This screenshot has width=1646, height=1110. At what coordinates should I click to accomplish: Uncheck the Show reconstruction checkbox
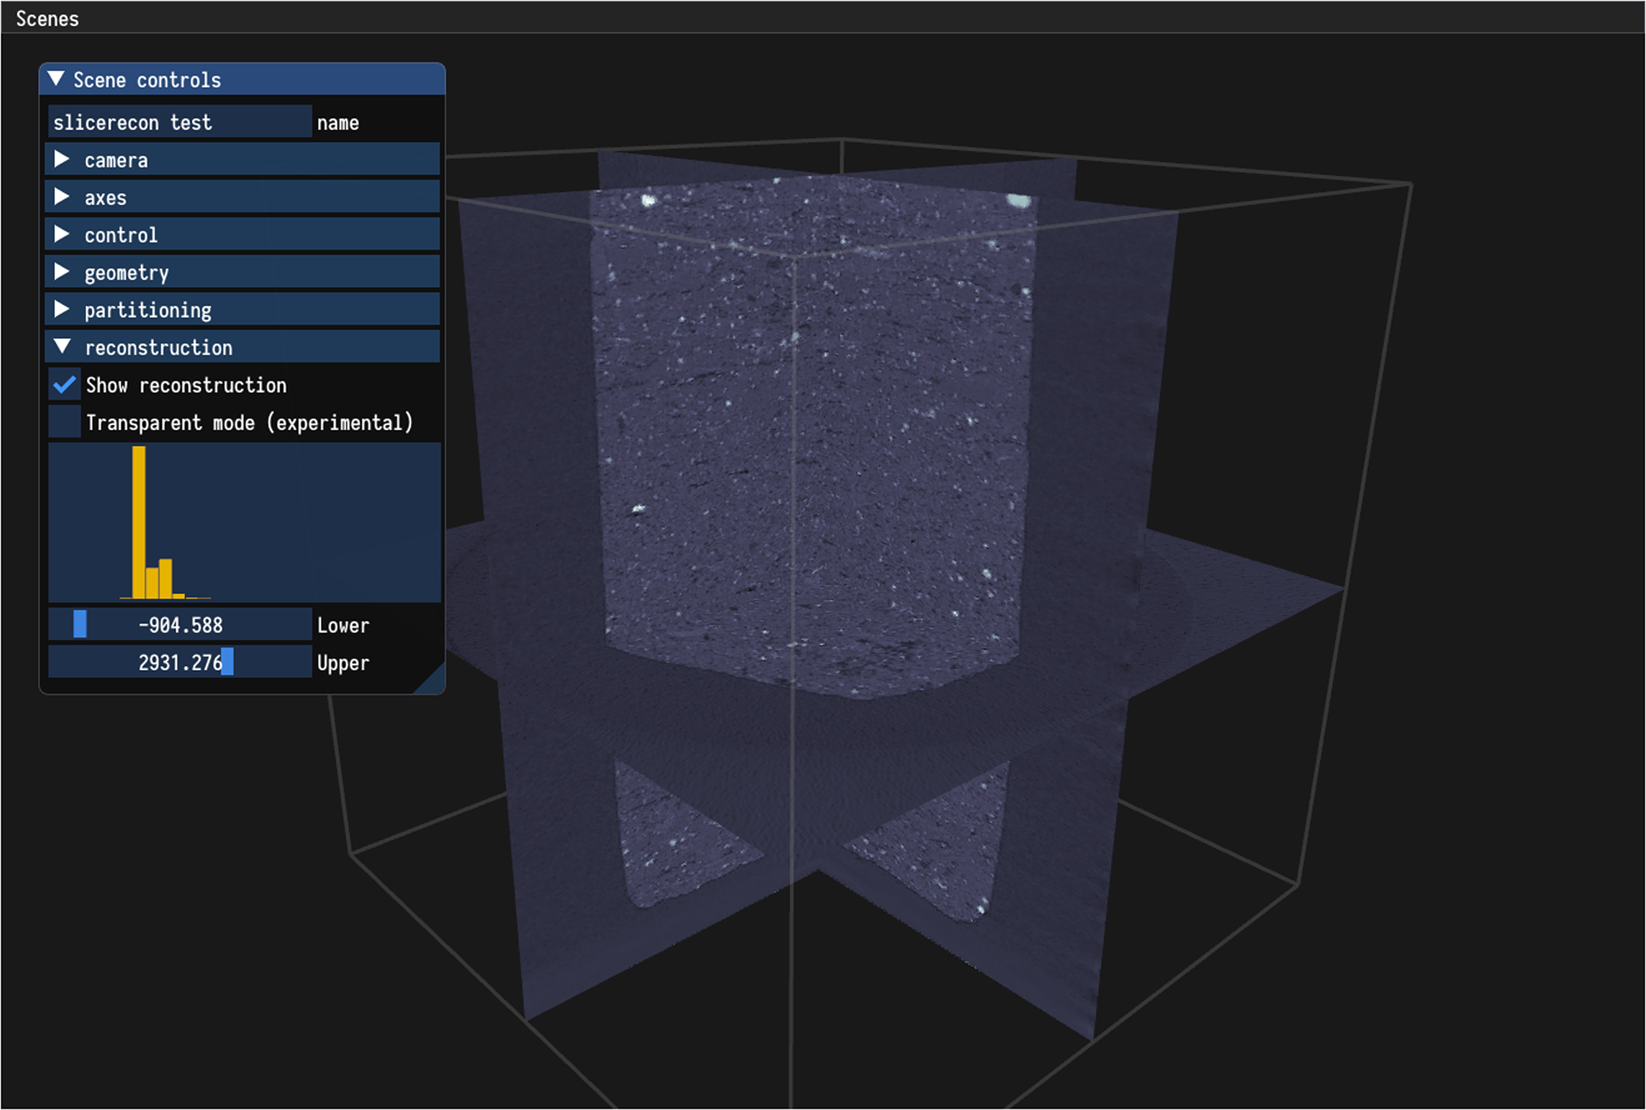tap(65, 385)
